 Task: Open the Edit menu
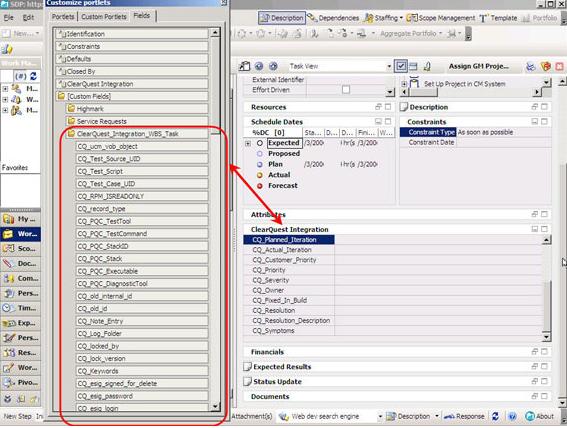click(28, 17)
